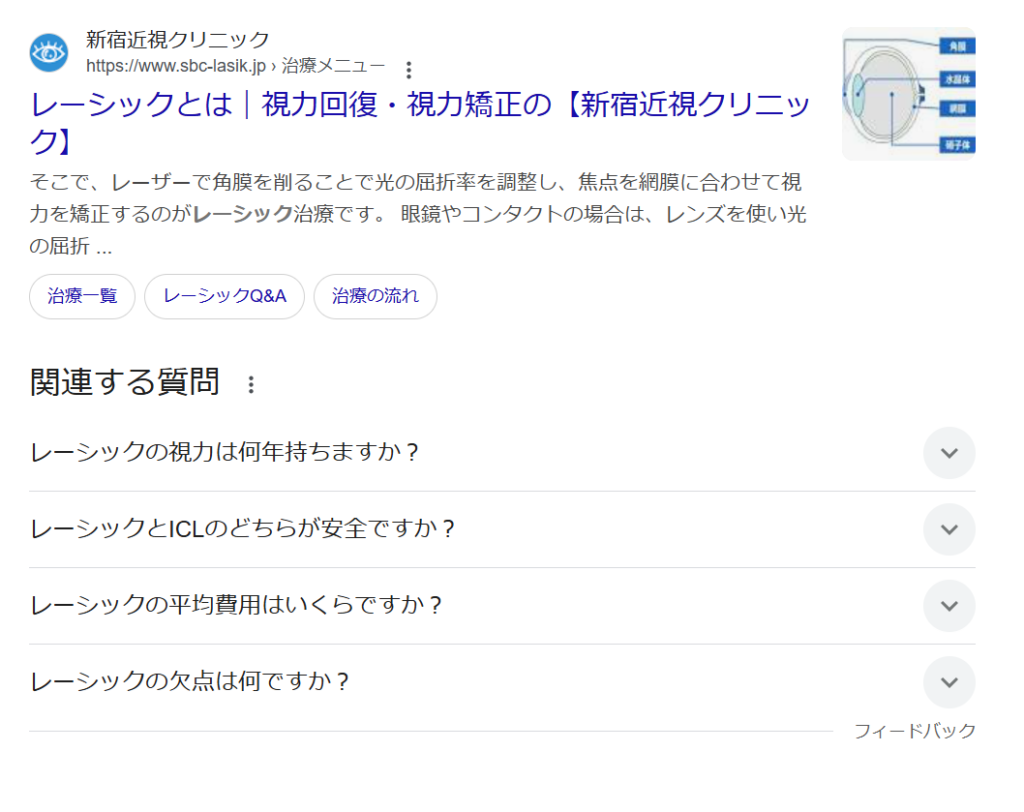The height and width of the screenshot is (812, 1024).
Task: Select the レーシックQ&A chip
Action: [x=224, y=296]
